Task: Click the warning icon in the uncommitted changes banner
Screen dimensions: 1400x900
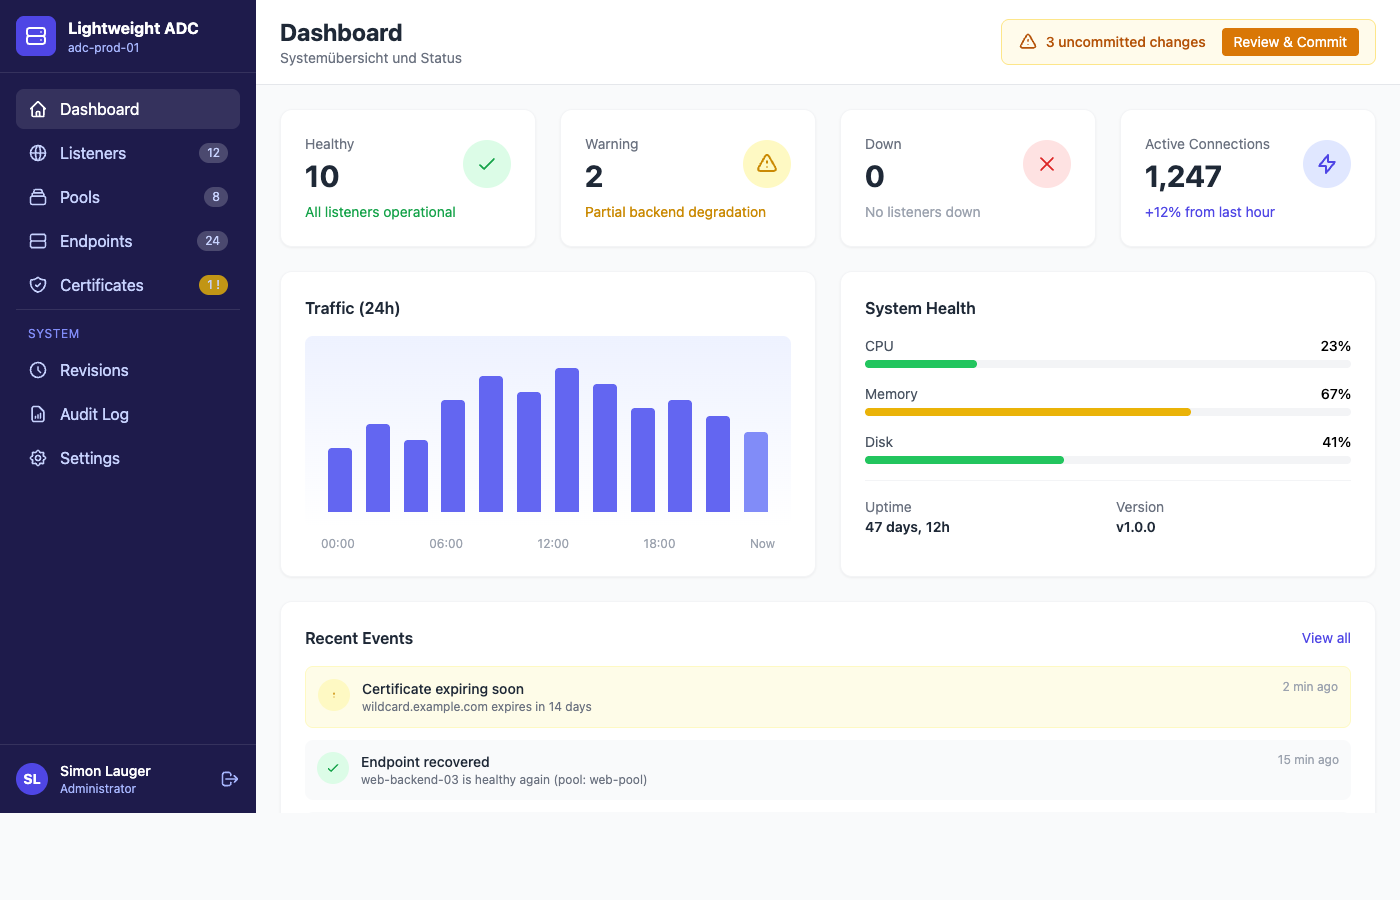Action: (1026, 42)
